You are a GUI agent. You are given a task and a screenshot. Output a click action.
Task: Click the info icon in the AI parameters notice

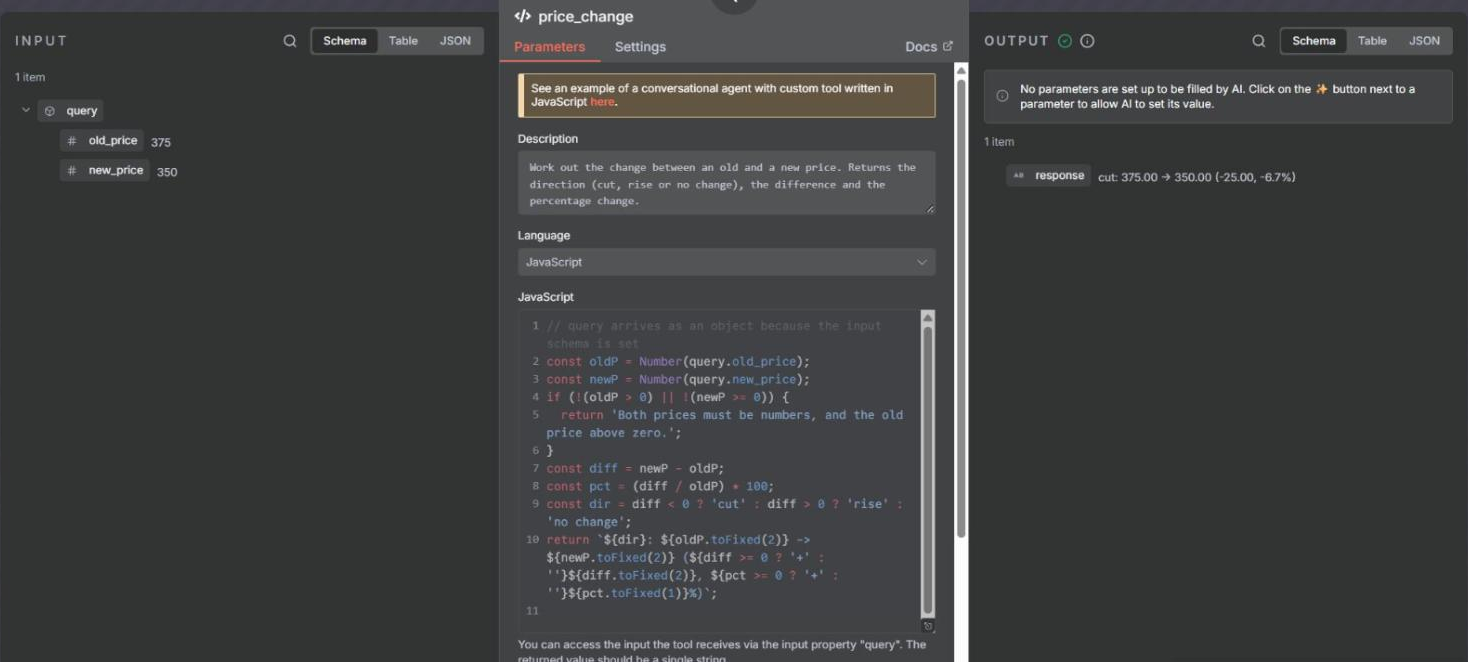[x=1002, y=96]
